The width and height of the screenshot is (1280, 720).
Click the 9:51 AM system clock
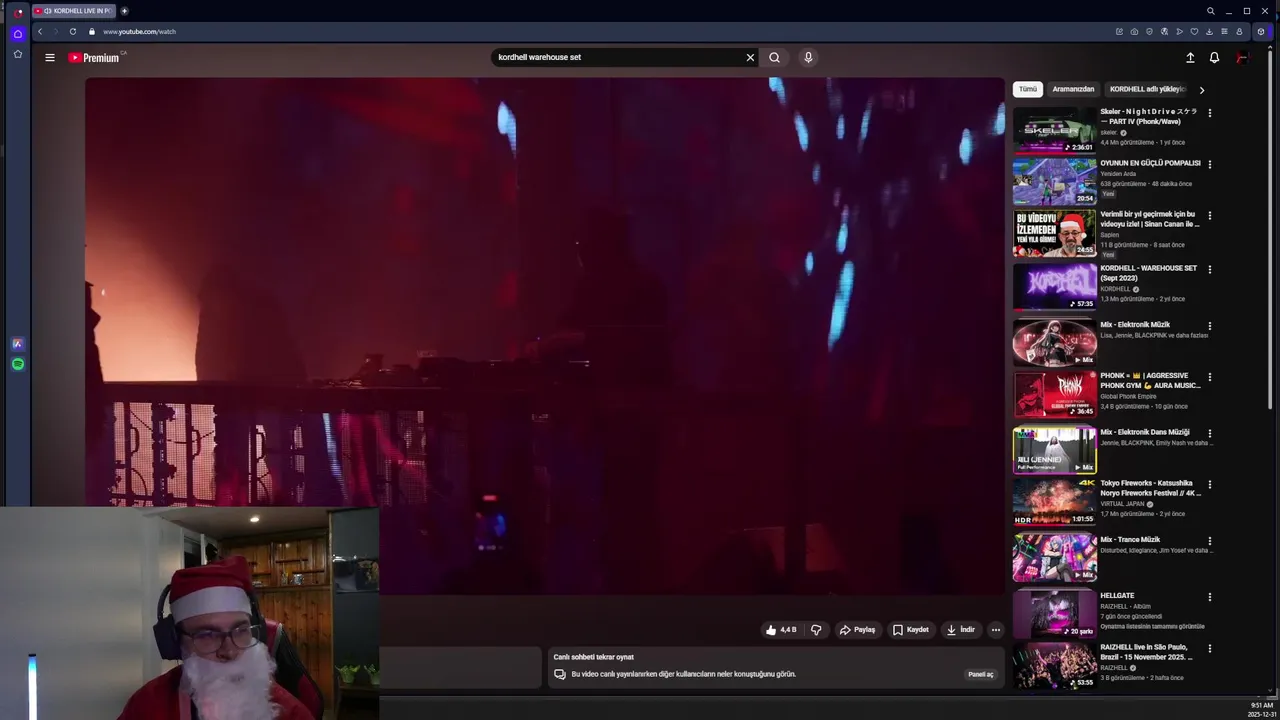click(x=1261, y=705)
